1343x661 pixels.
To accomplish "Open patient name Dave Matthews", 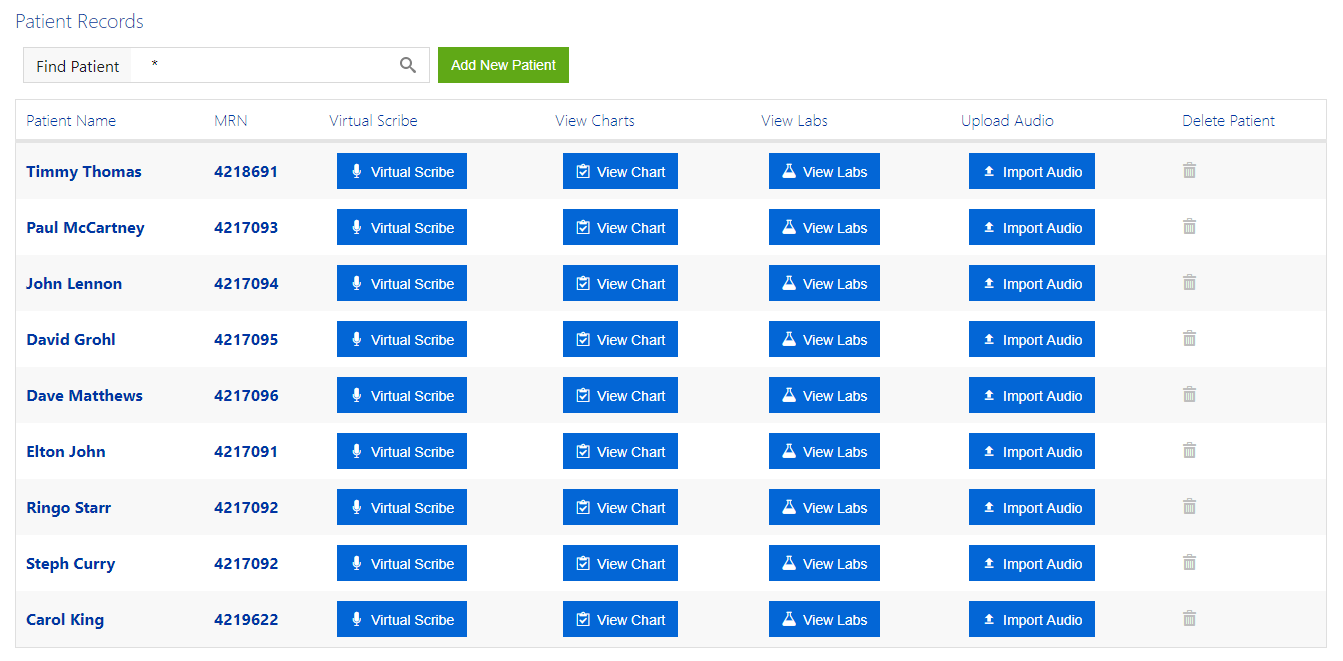I will pyautogui.click(x=84, y=395).
